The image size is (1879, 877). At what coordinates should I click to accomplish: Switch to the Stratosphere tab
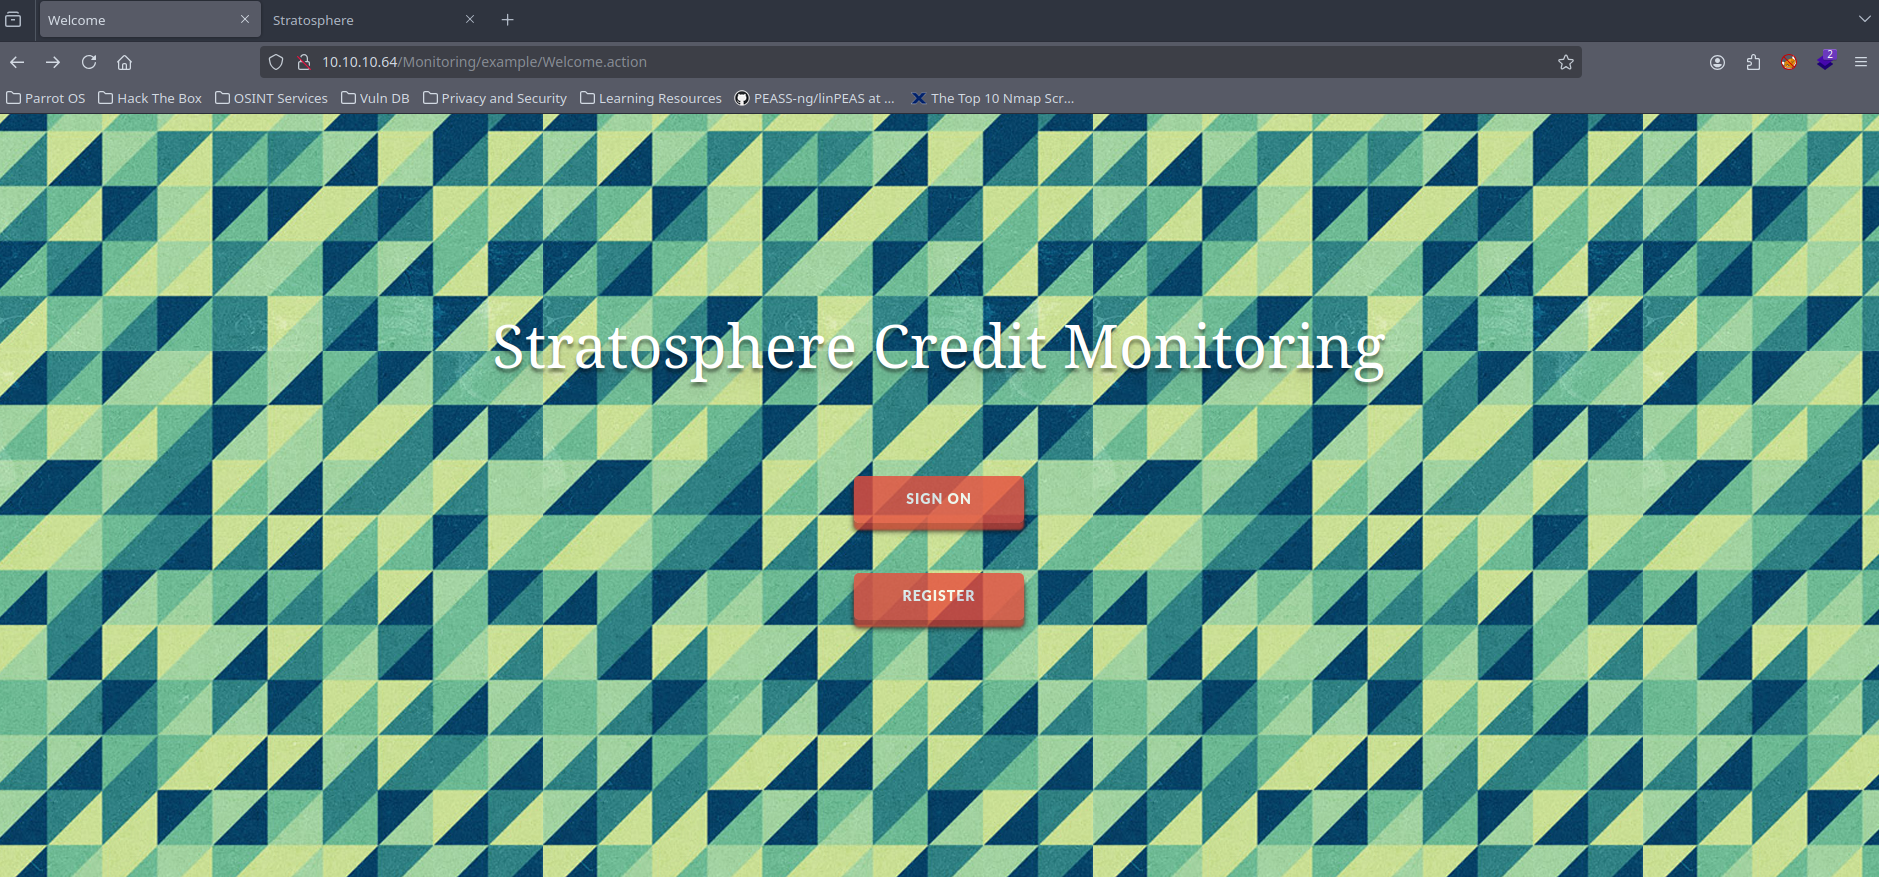tap(360, 20)
